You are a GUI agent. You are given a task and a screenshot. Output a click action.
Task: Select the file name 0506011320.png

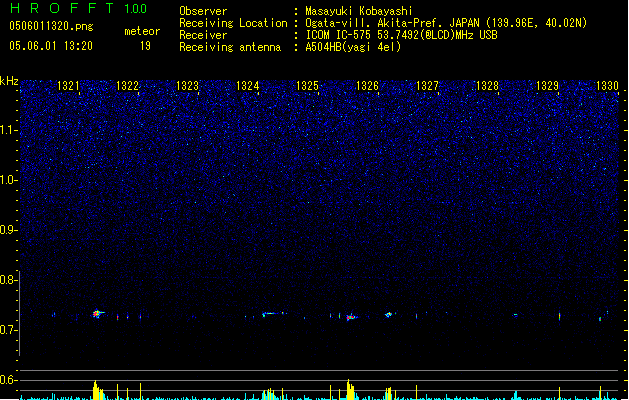coord(51,26)
